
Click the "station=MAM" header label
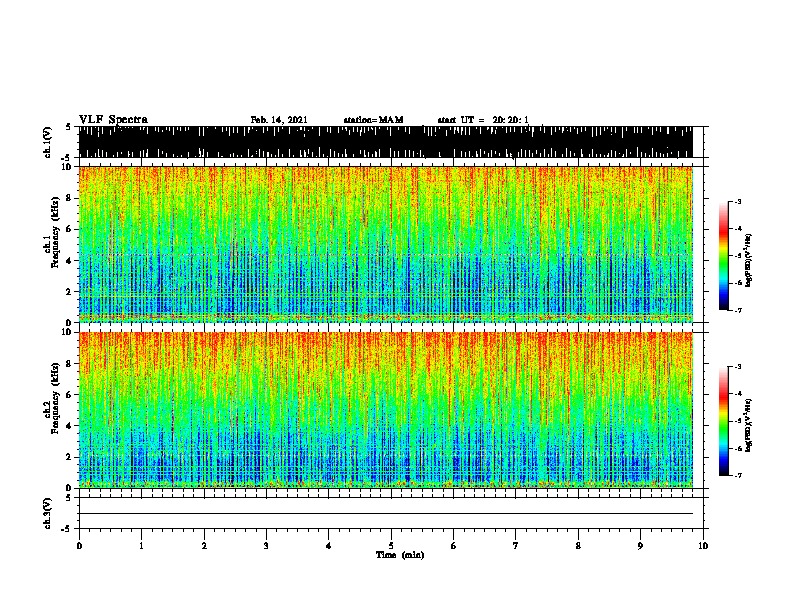[x=373, y=120]
